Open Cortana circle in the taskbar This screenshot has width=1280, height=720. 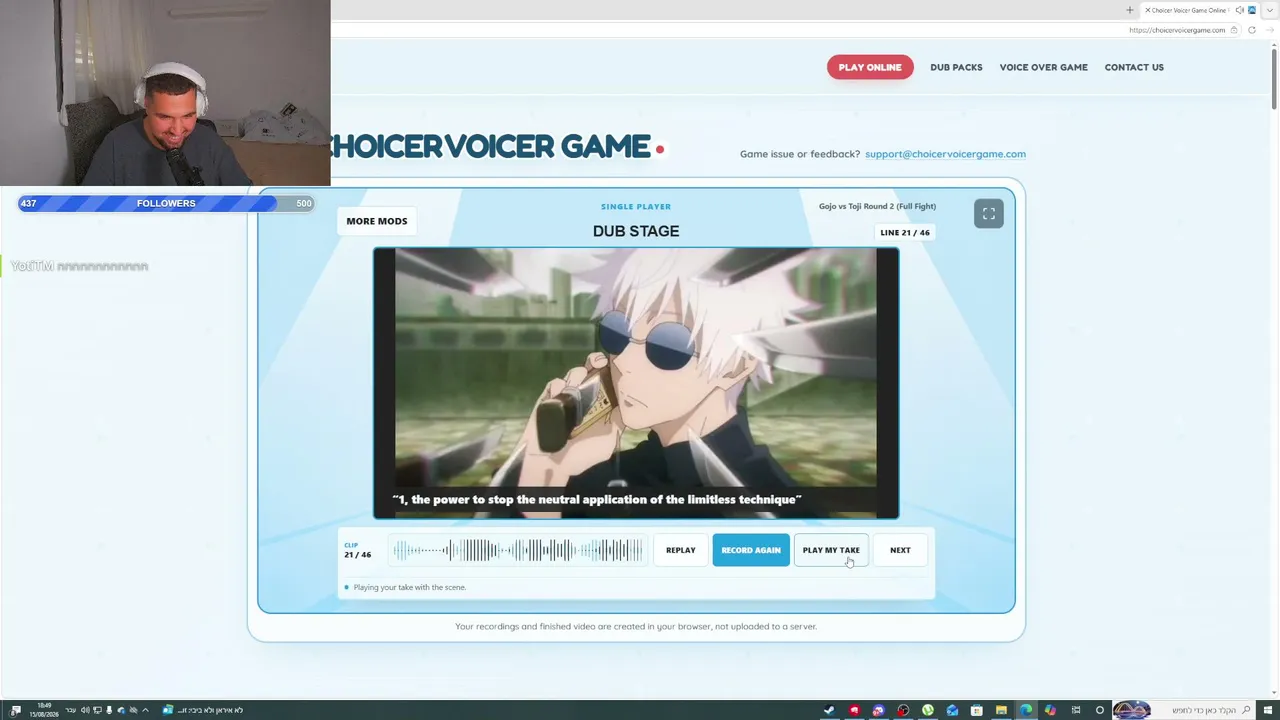(1100, 710)
